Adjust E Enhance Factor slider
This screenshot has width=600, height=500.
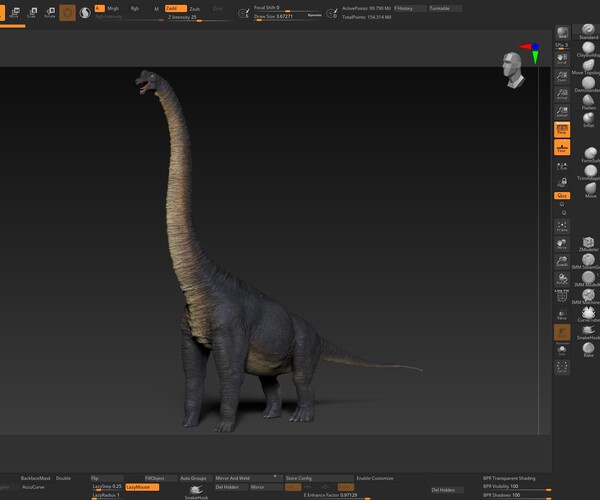coord(337,495)
